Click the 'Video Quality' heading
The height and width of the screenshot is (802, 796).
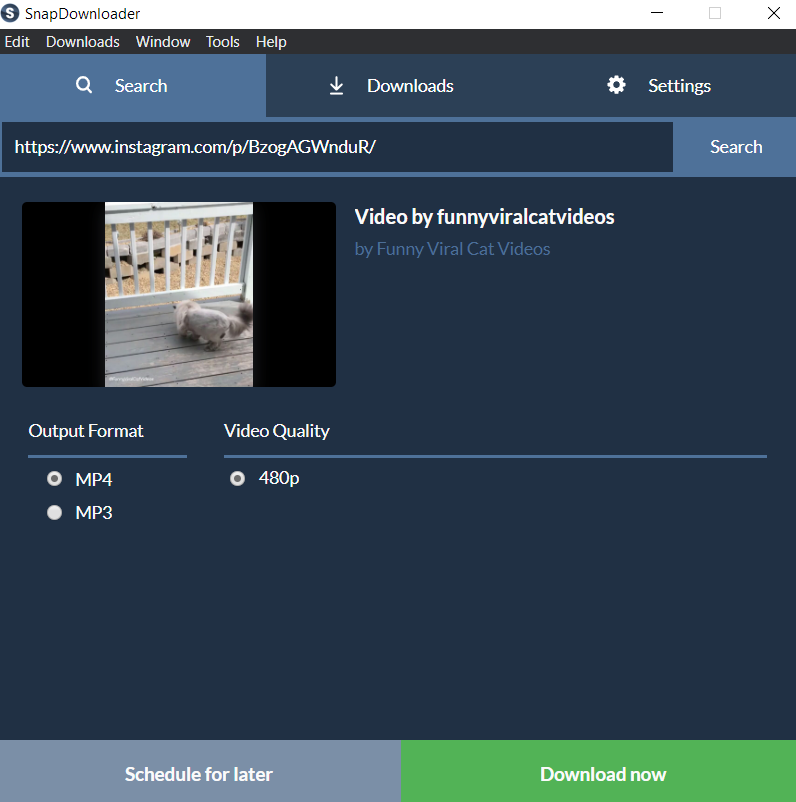pyautogui.click(x=277, y=431)
